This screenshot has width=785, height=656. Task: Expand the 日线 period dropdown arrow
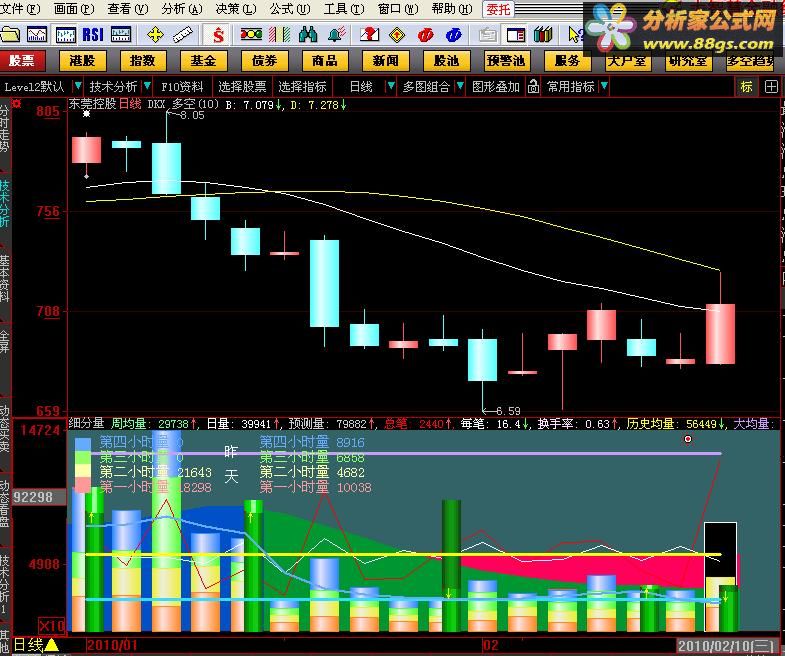point(390,86)
